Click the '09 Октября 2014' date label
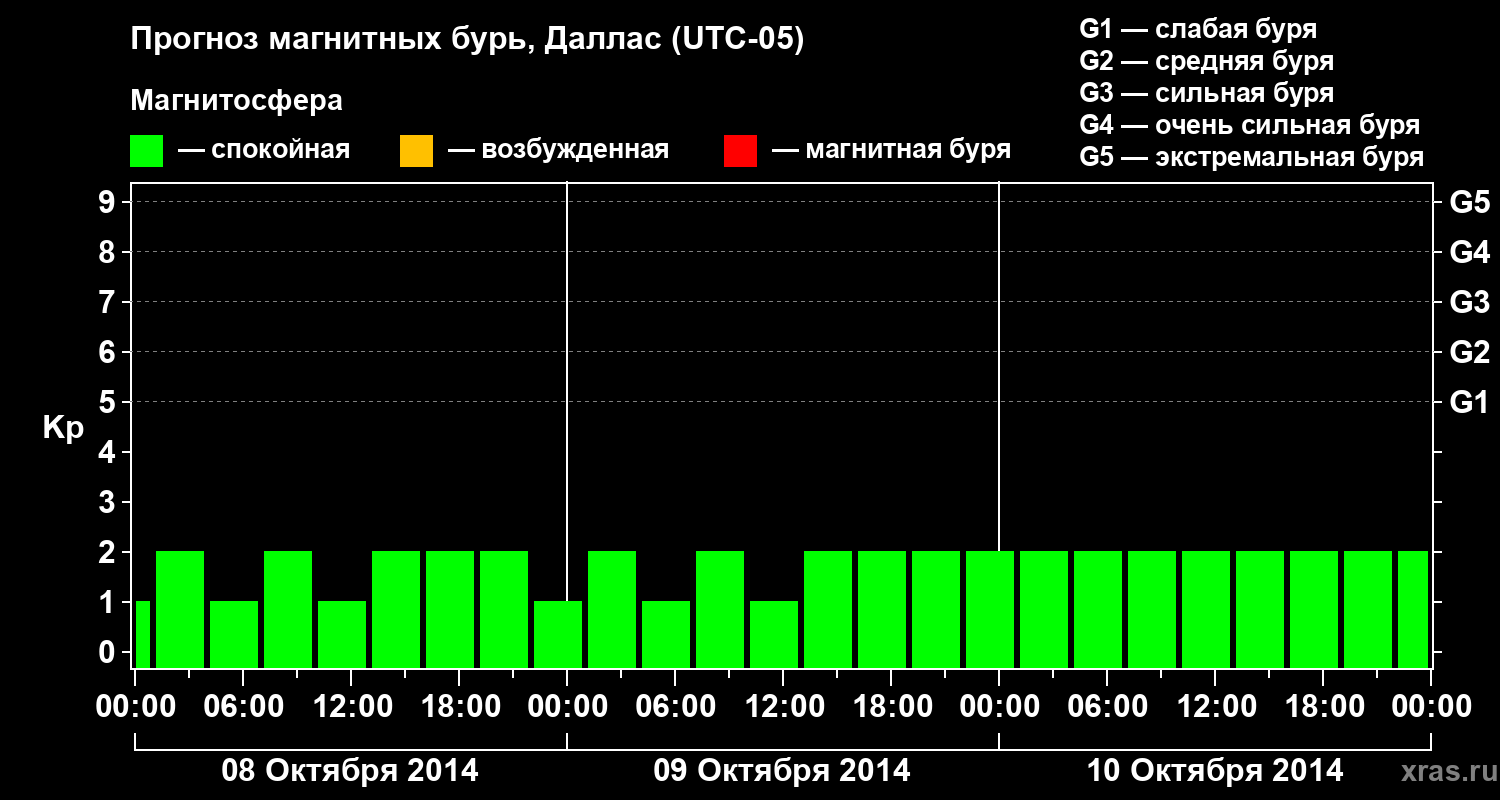 782,771
